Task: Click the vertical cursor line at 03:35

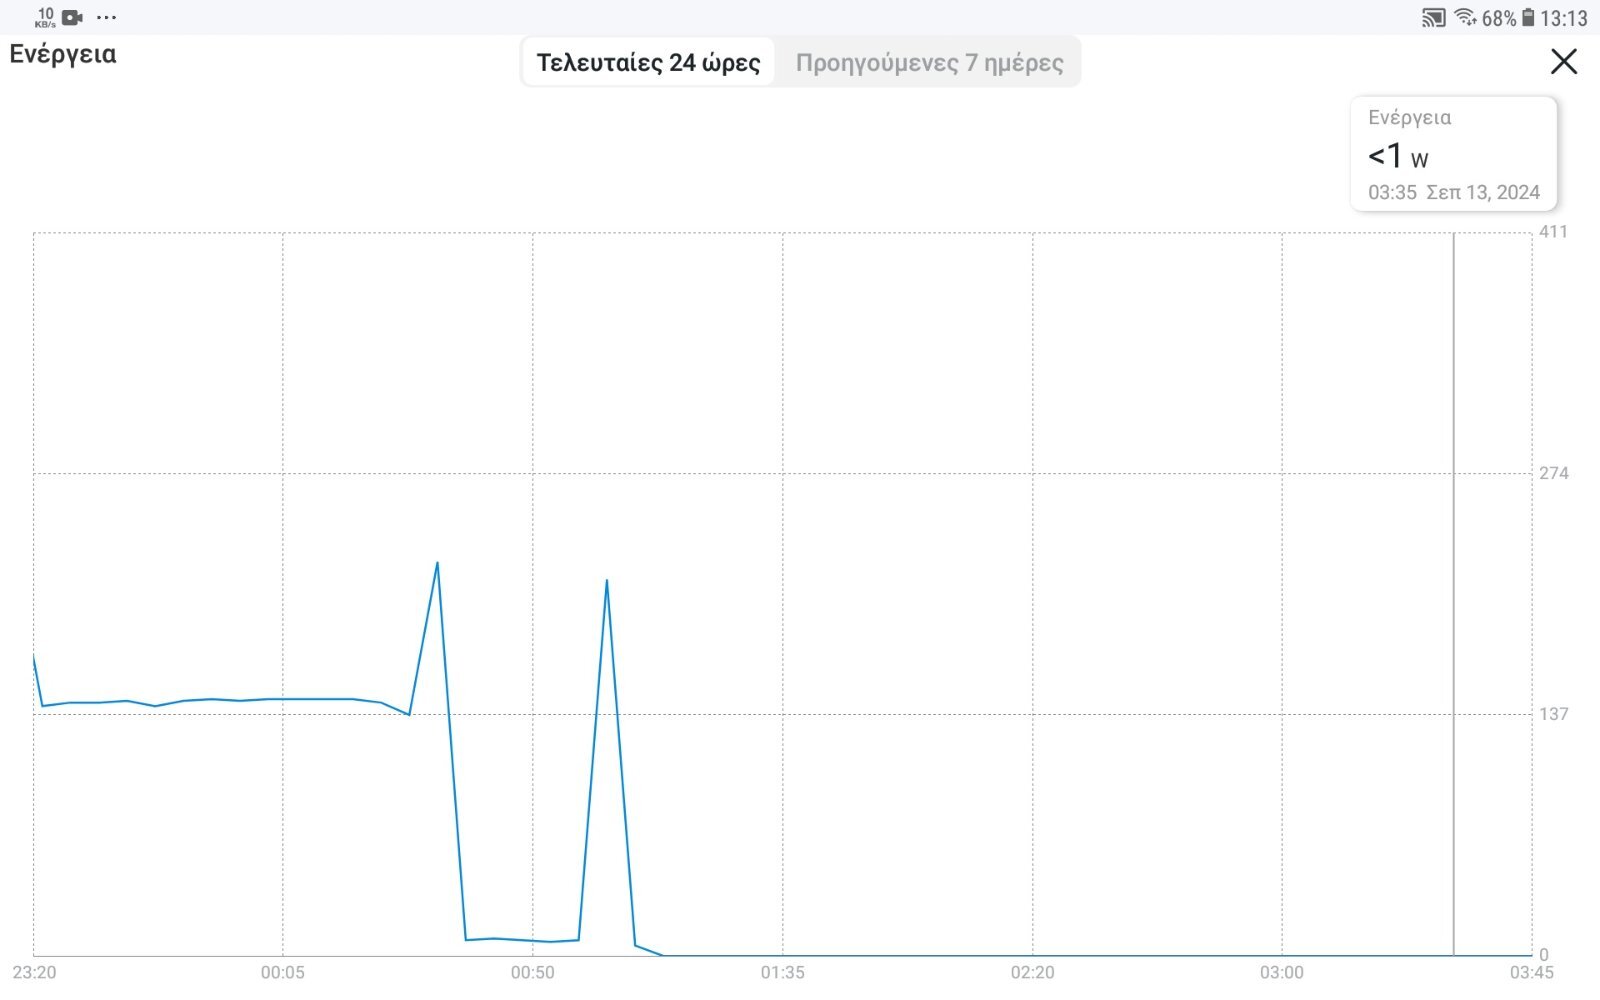Action: [1453, 600]
